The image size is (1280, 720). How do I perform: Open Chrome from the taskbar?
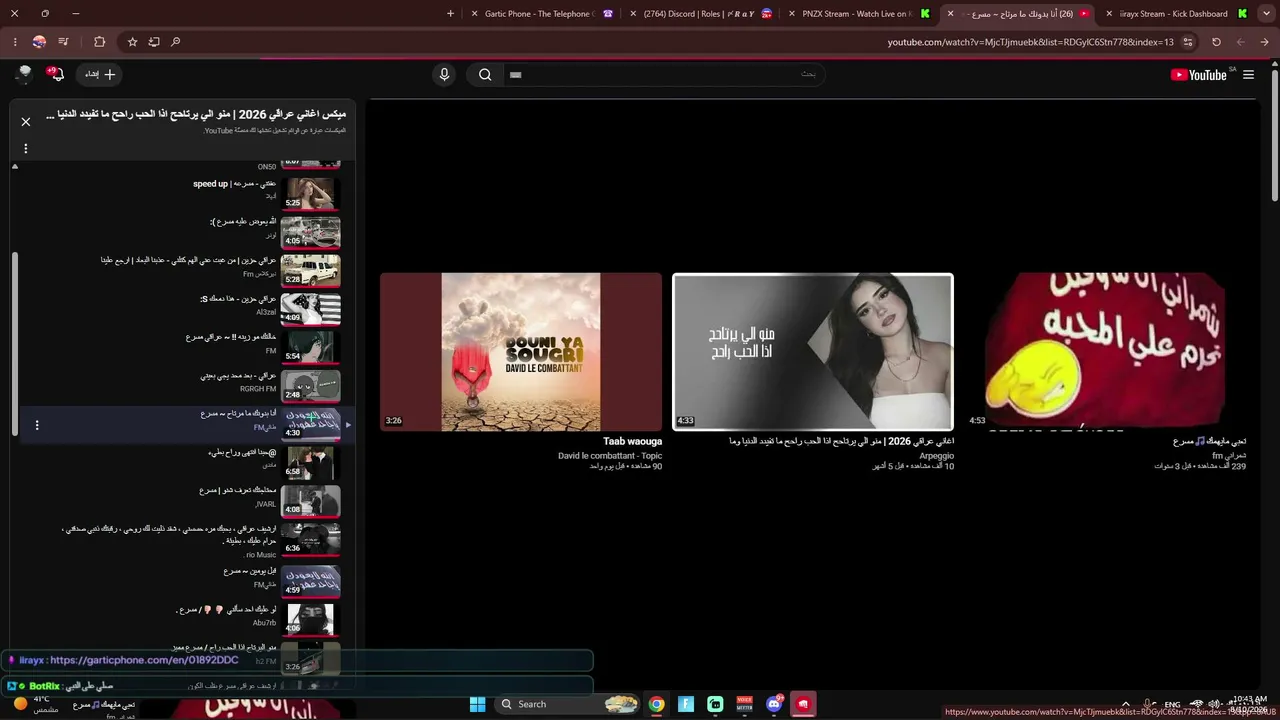click(656, 704)
